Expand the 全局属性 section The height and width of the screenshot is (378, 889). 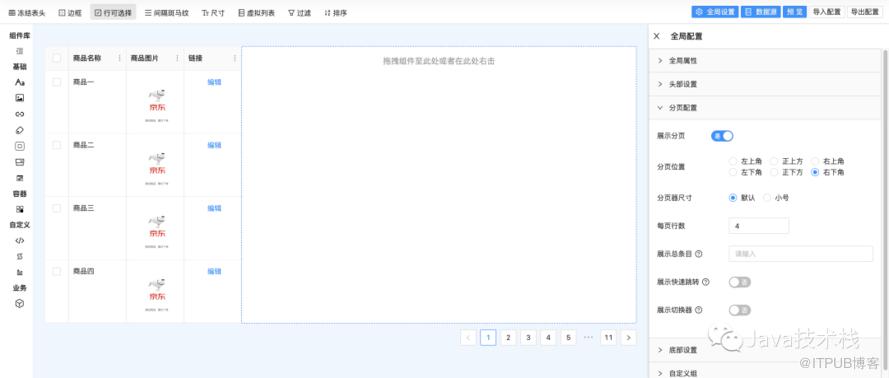pyautogui.click(x=764, y=60)
